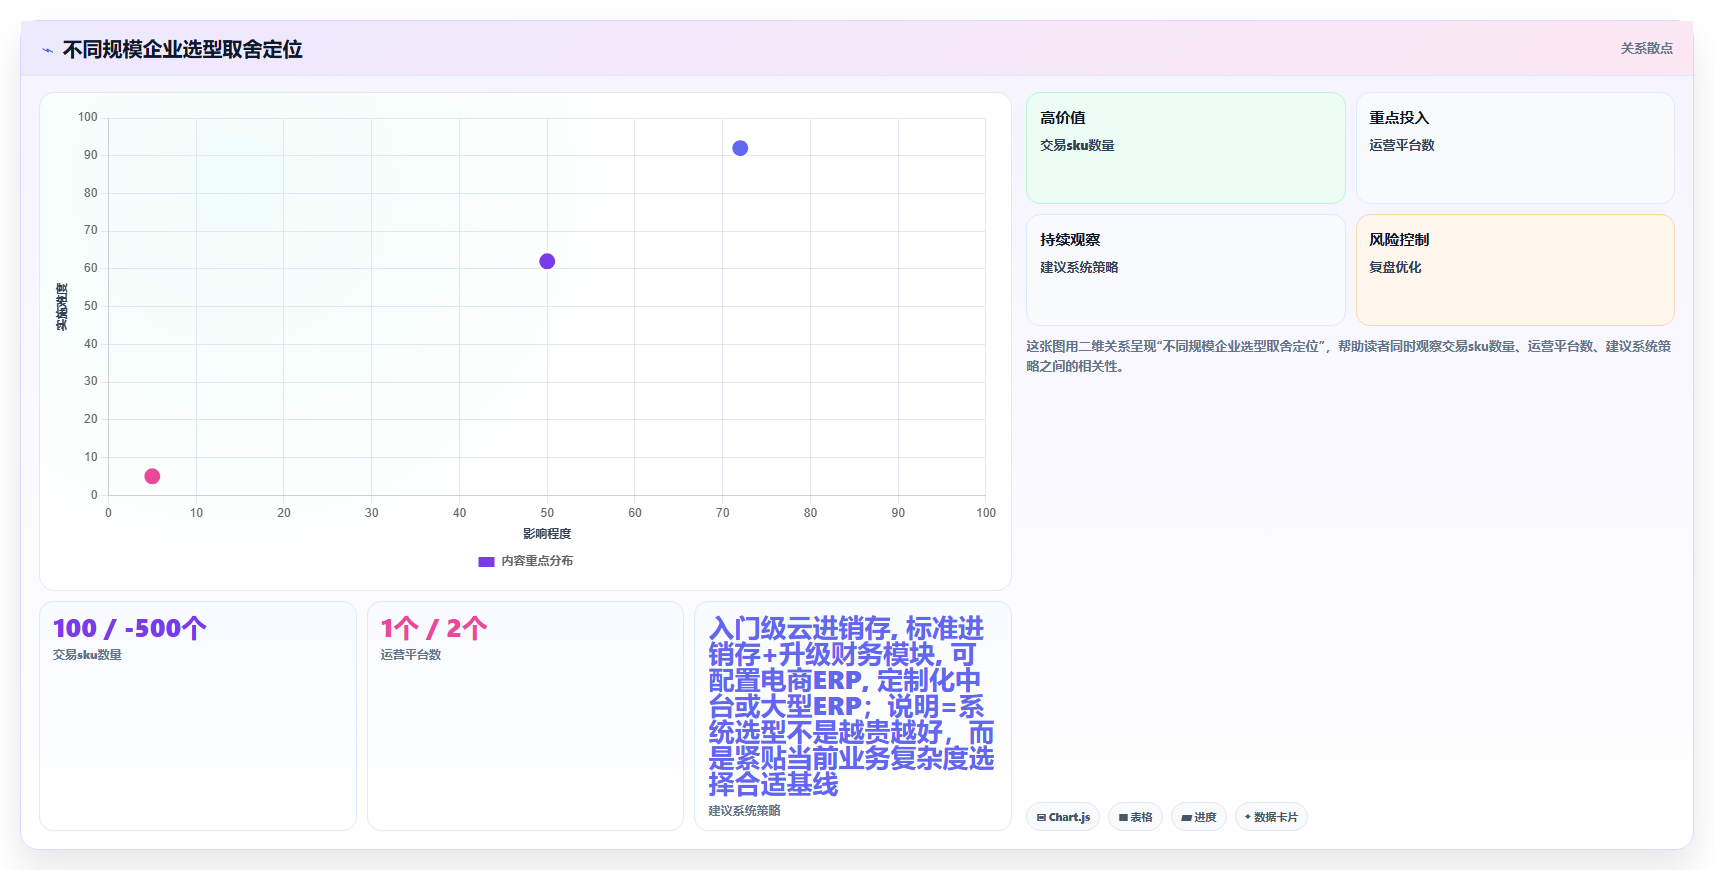Click the 交易sku数量 label under the first metric card
1714x870 pixels.
(x=87, y=655)
